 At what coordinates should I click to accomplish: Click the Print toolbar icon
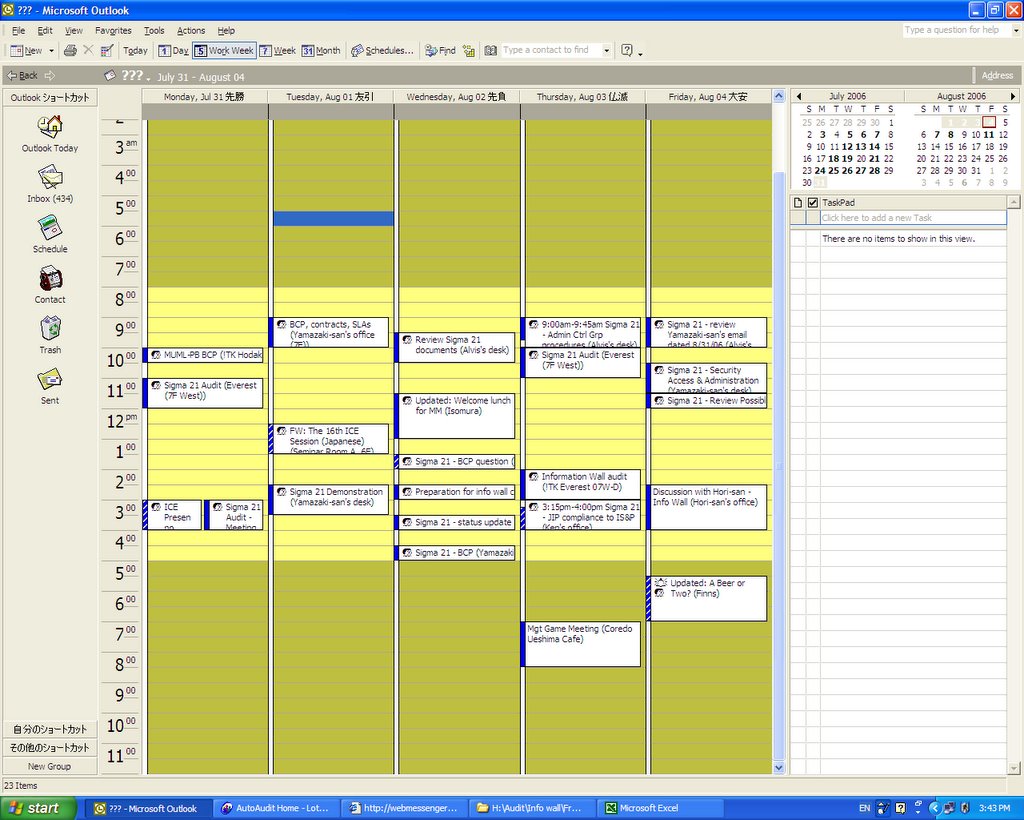70,50
